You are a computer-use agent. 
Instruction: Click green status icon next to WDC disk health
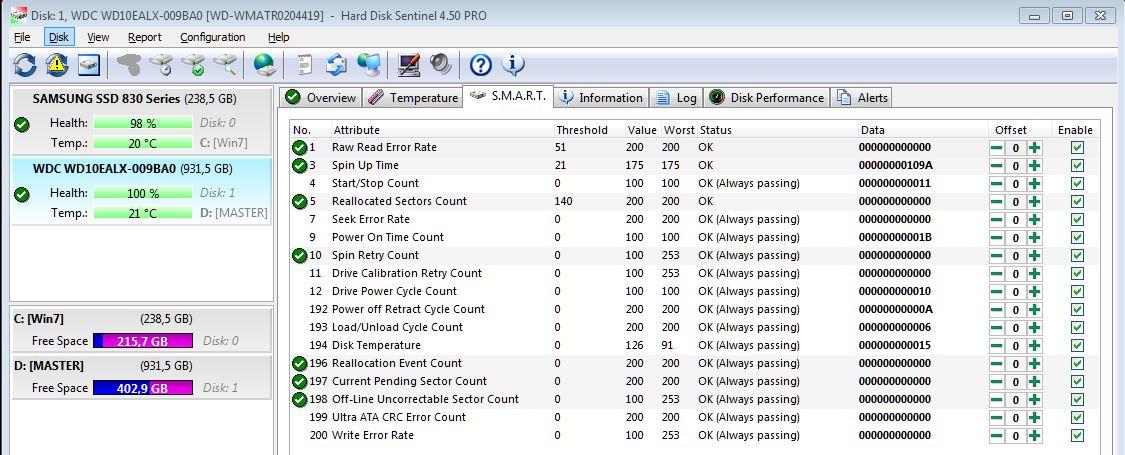click(22, 194)
